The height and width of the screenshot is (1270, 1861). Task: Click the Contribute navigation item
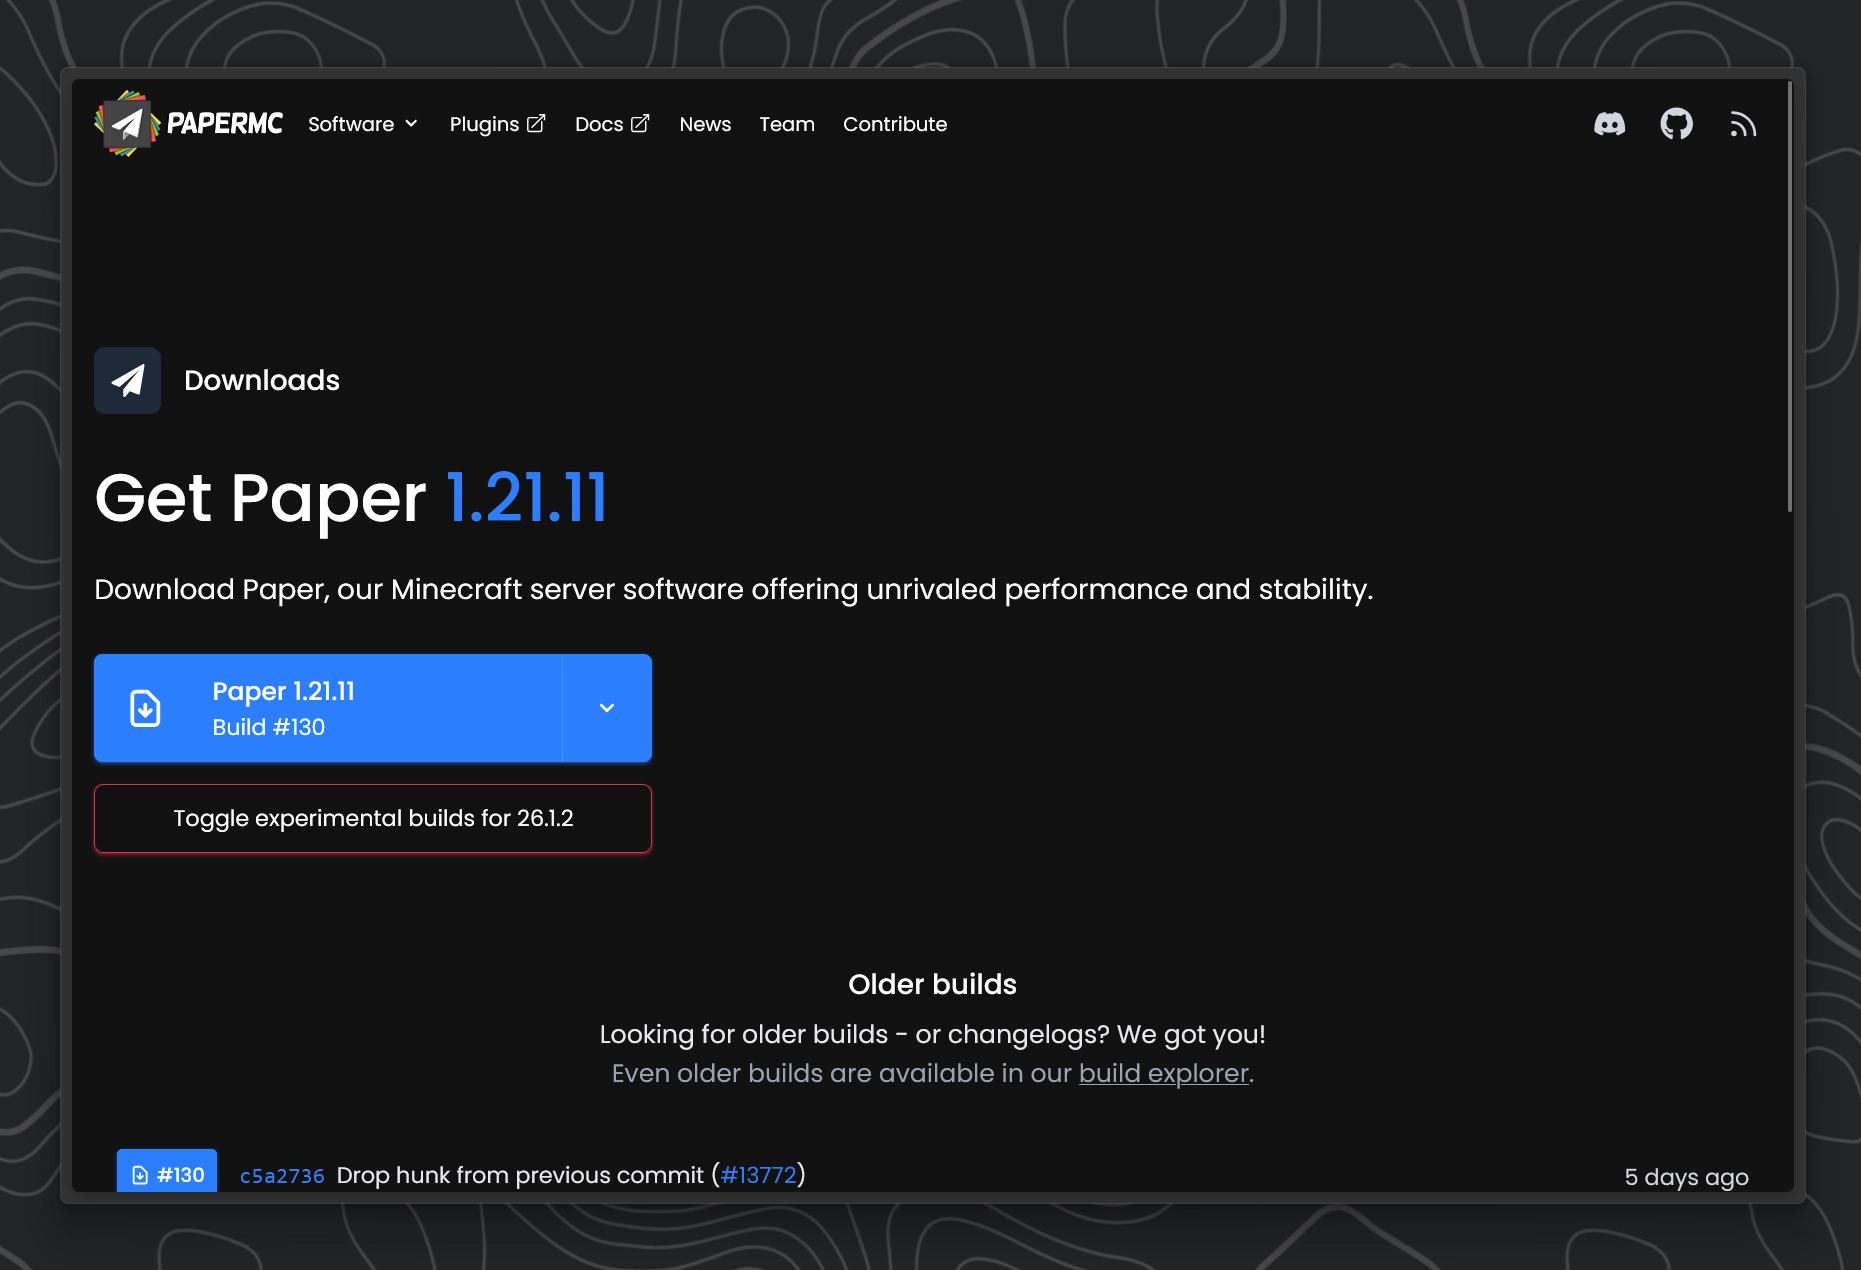pyautogui.click(x=895, y=124)
